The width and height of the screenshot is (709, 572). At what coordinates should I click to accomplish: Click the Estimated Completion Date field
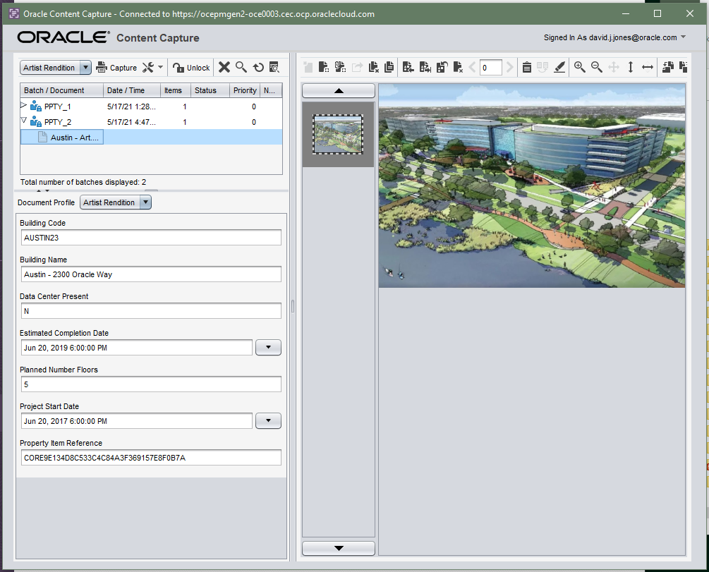(137, 347)
